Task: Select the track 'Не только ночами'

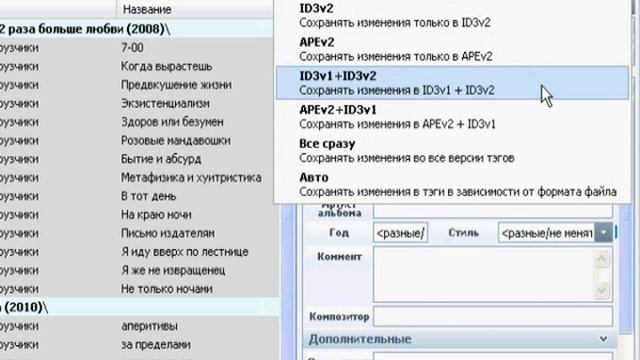Action: 167,289
